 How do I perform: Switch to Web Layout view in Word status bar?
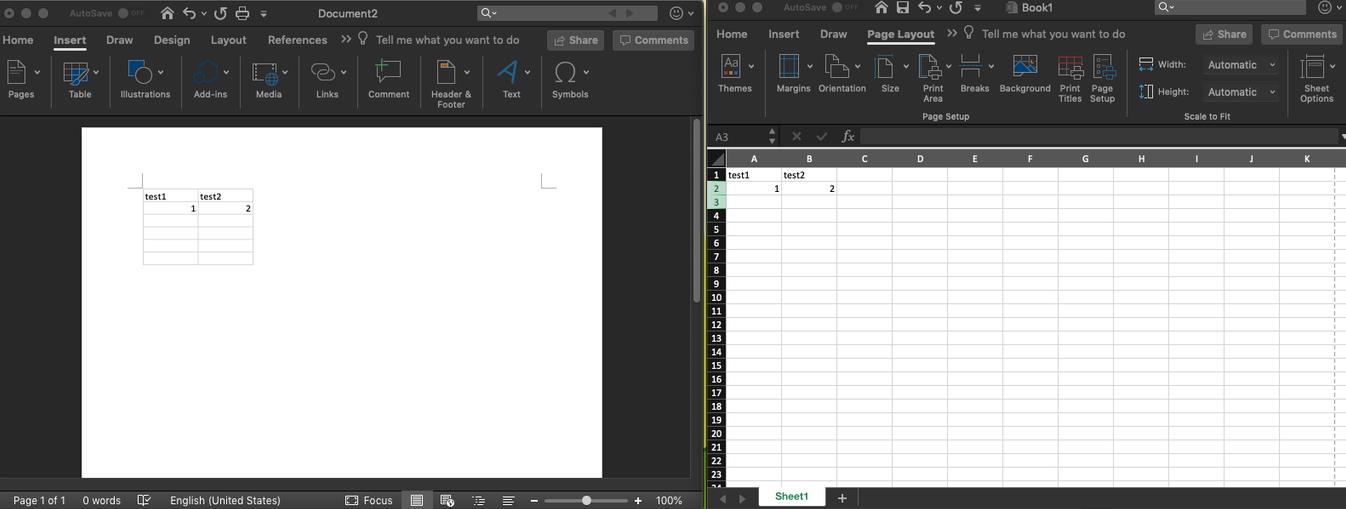coord(447,500)
